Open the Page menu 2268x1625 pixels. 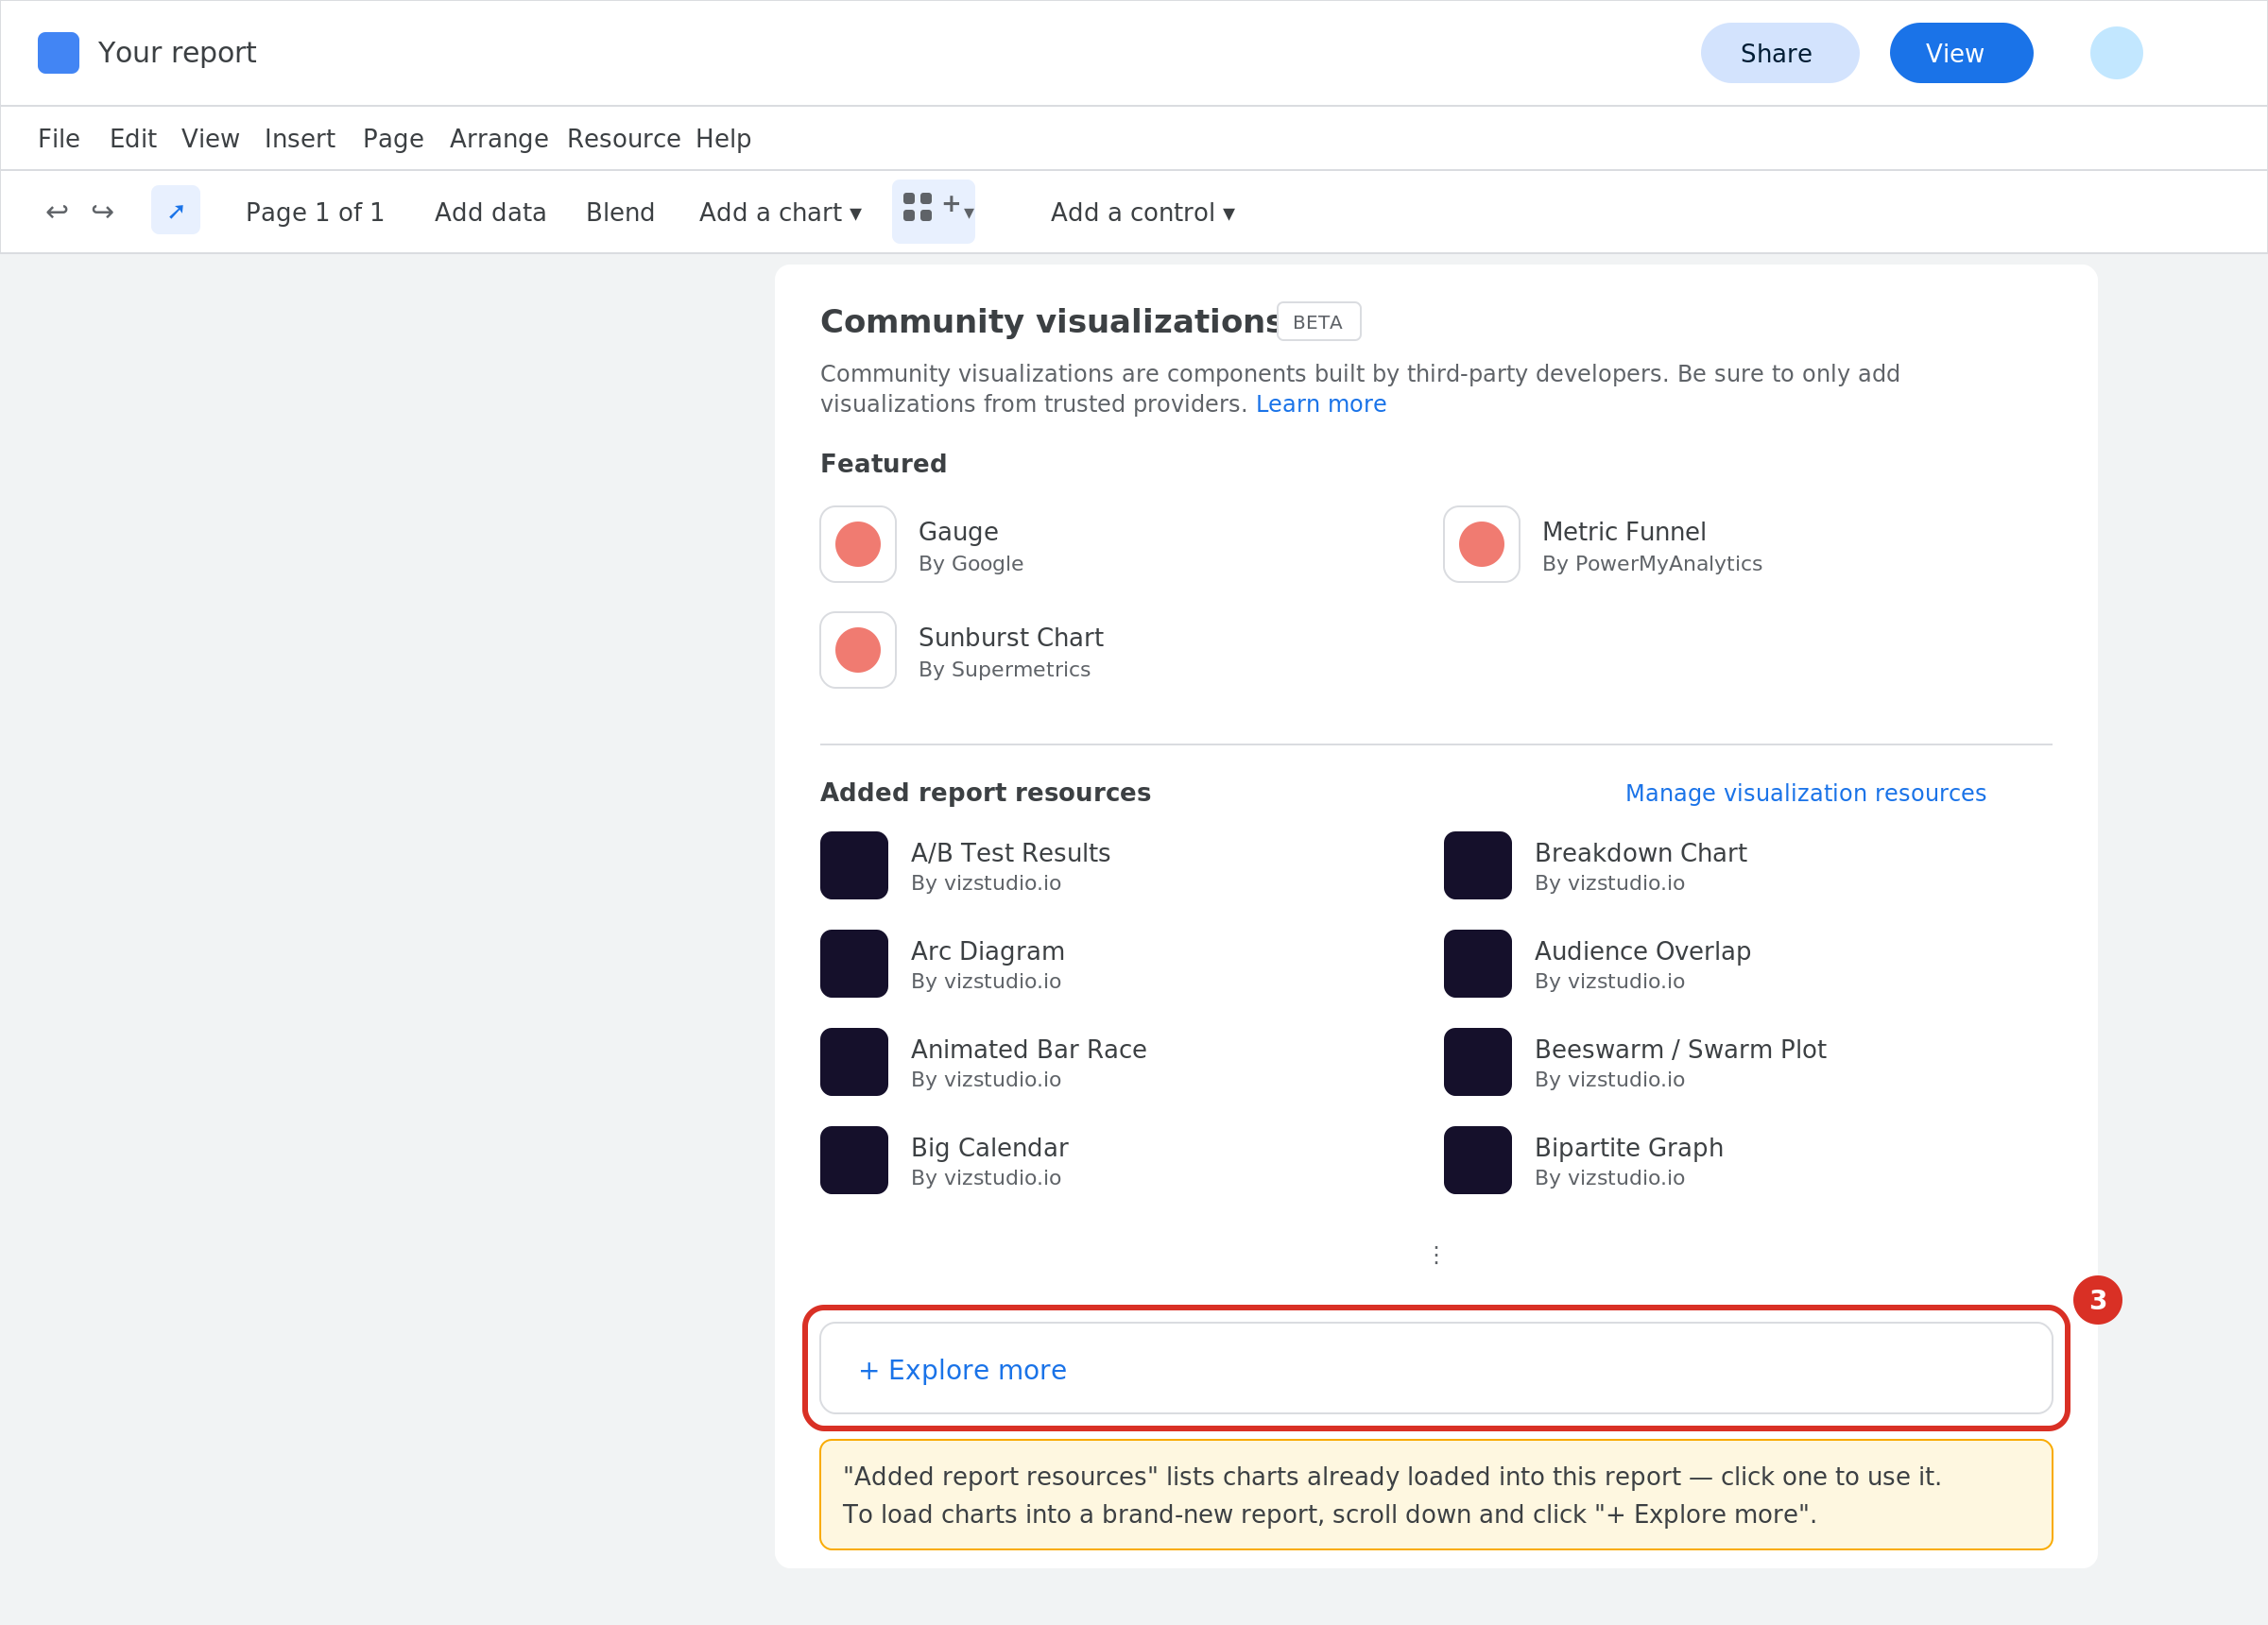pyautogui.click(x=393, y=138)
